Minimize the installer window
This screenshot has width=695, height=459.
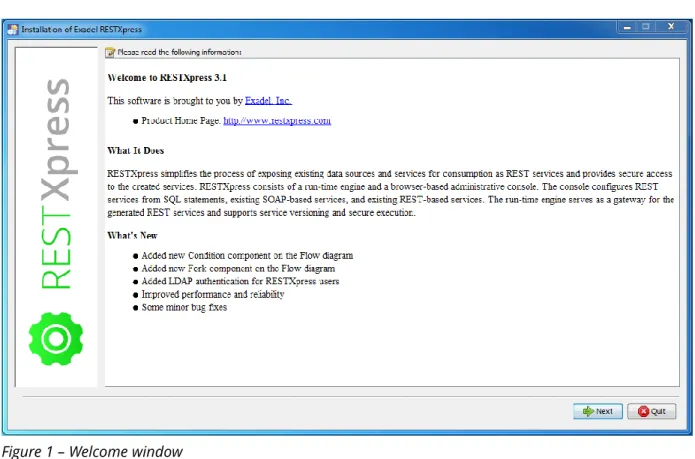coord(627,27)
